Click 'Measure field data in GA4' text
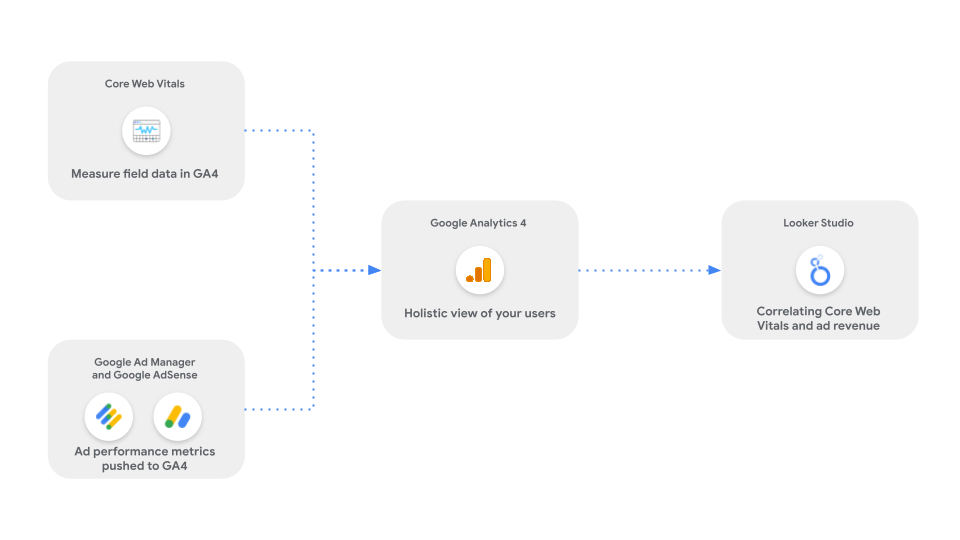Screen dimensions: 960x540 click(145, 174)
